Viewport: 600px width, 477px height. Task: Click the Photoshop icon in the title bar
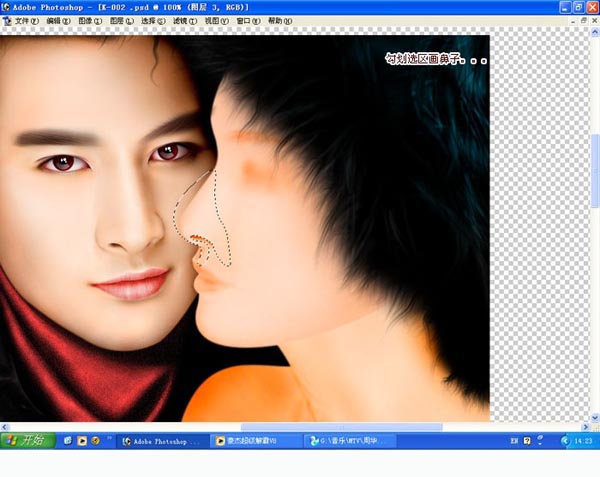point(5,7)
